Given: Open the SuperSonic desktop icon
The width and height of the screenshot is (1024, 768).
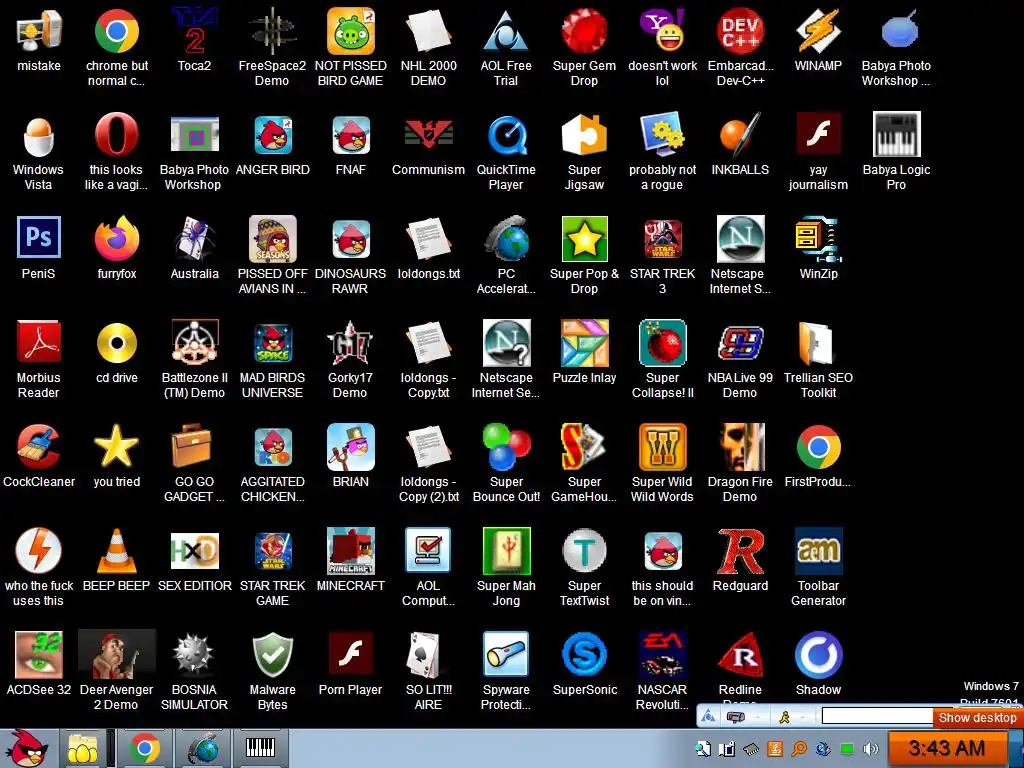Looking at the screenshot, I should point(584,654).
